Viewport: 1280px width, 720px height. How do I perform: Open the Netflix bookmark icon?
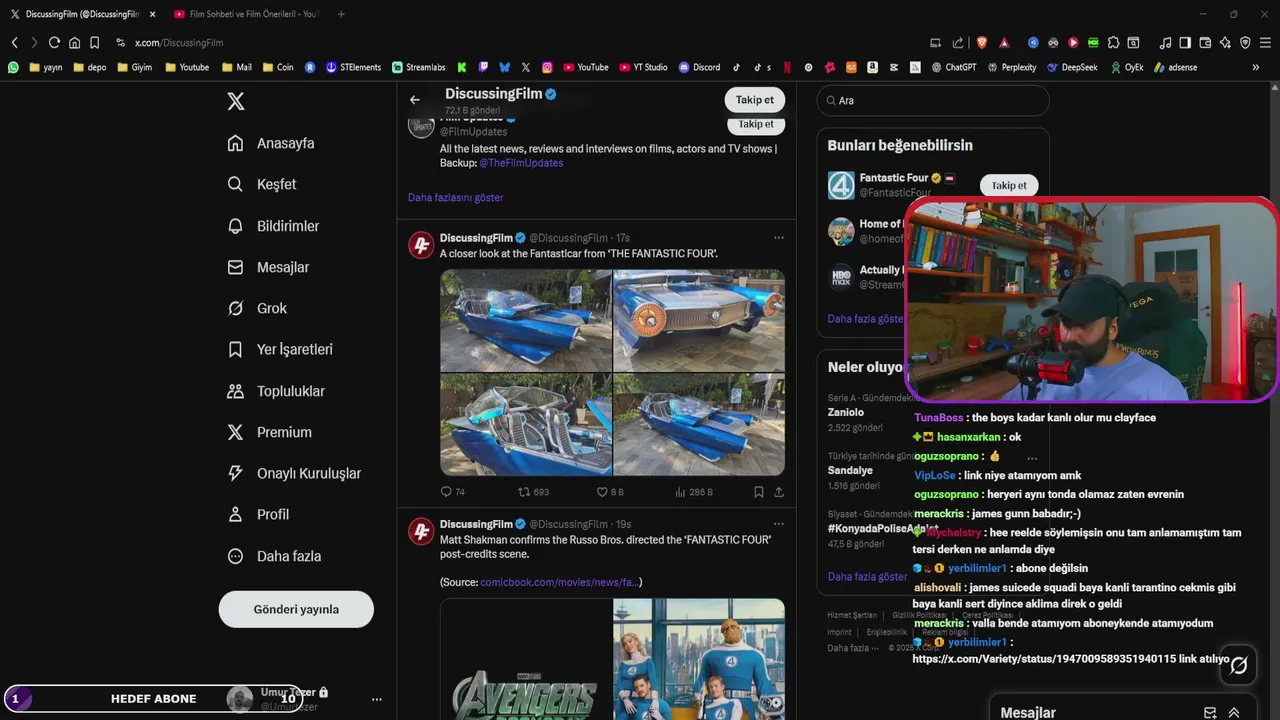787,67
